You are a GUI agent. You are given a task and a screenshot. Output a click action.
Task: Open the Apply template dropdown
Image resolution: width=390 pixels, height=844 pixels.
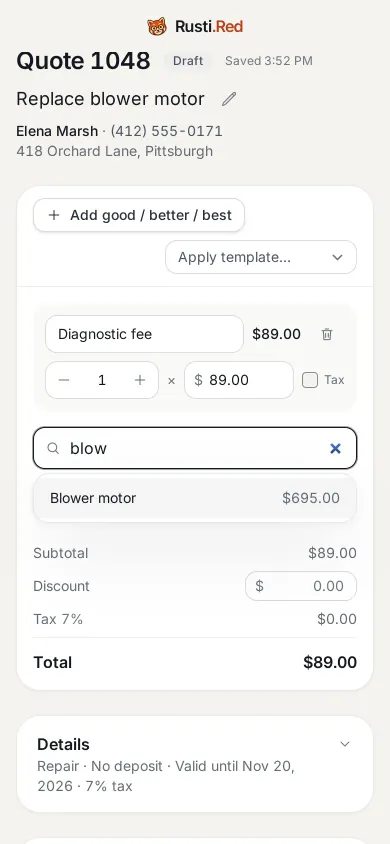click(261, 257)
